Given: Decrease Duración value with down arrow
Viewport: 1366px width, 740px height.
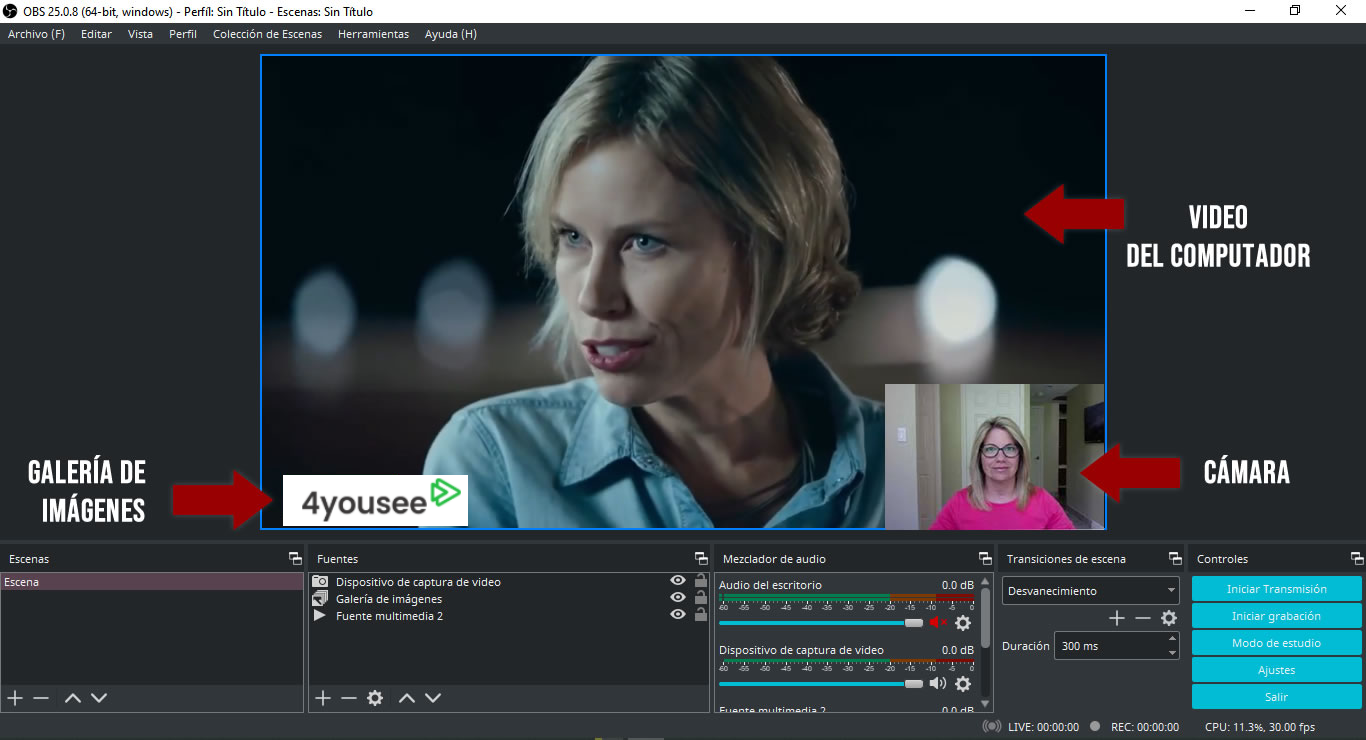Looking at the screenshot, I should 1172,653.
